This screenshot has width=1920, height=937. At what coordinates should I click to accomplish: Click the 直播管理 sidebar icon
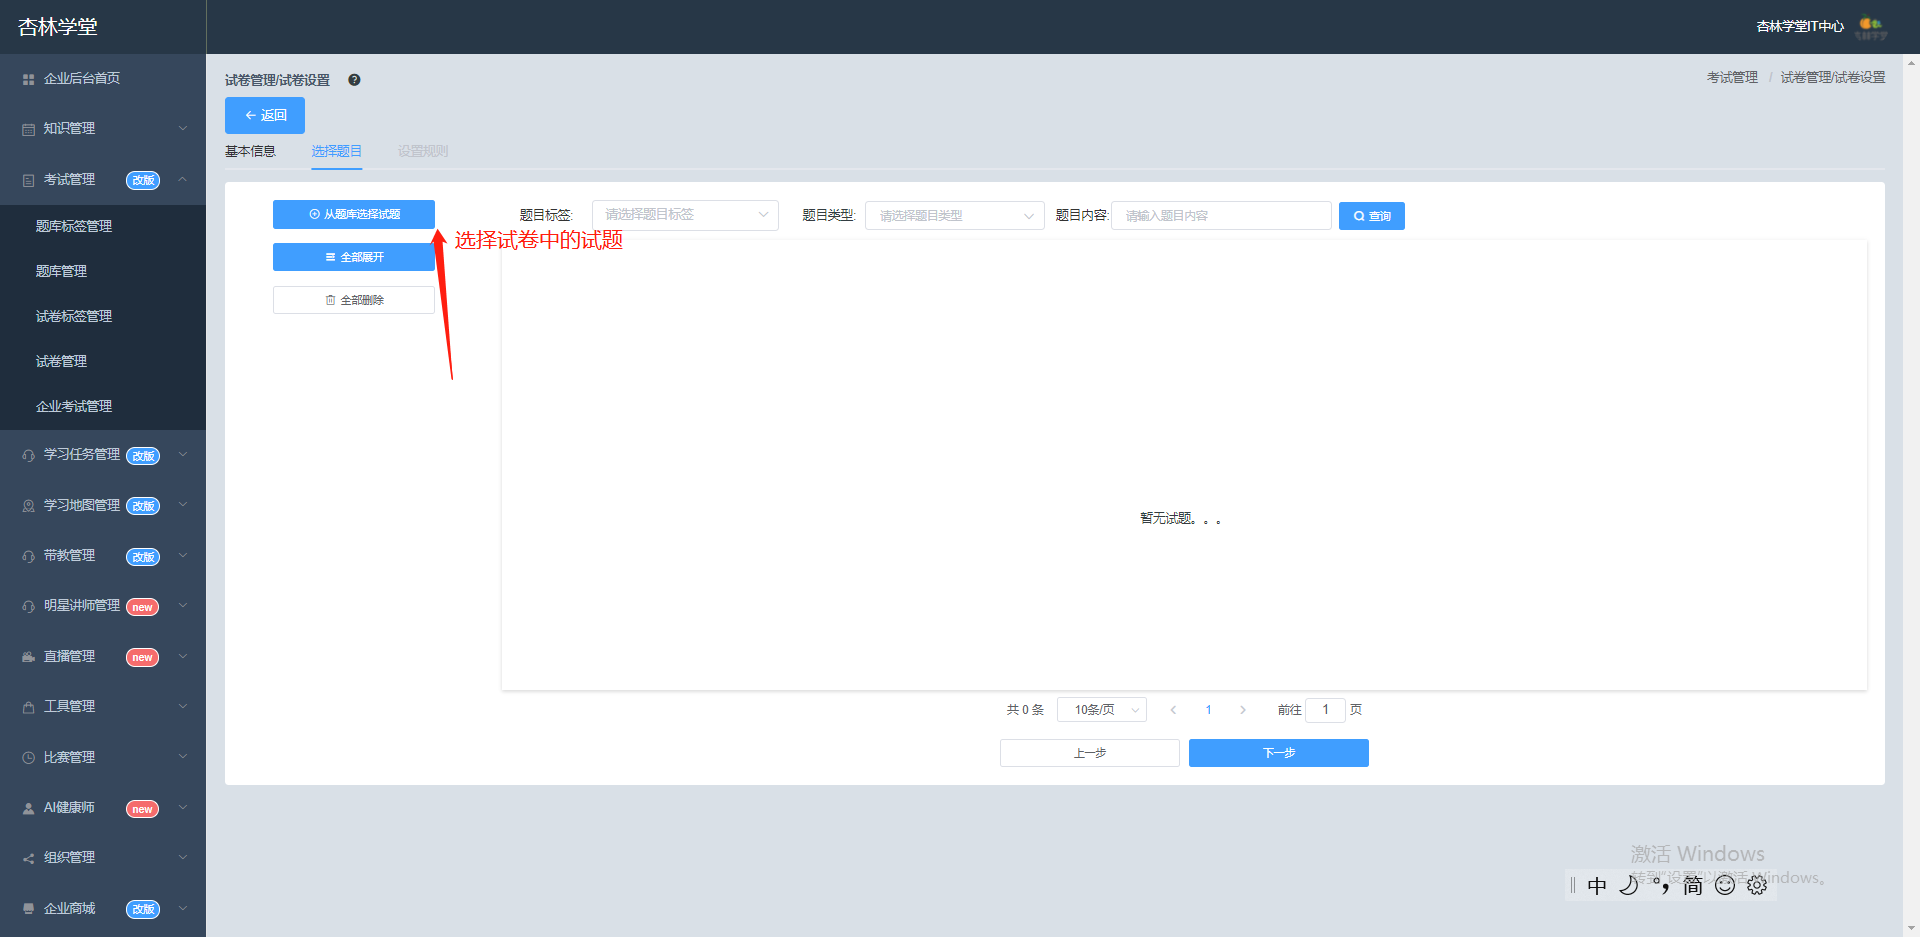[28, 657]
